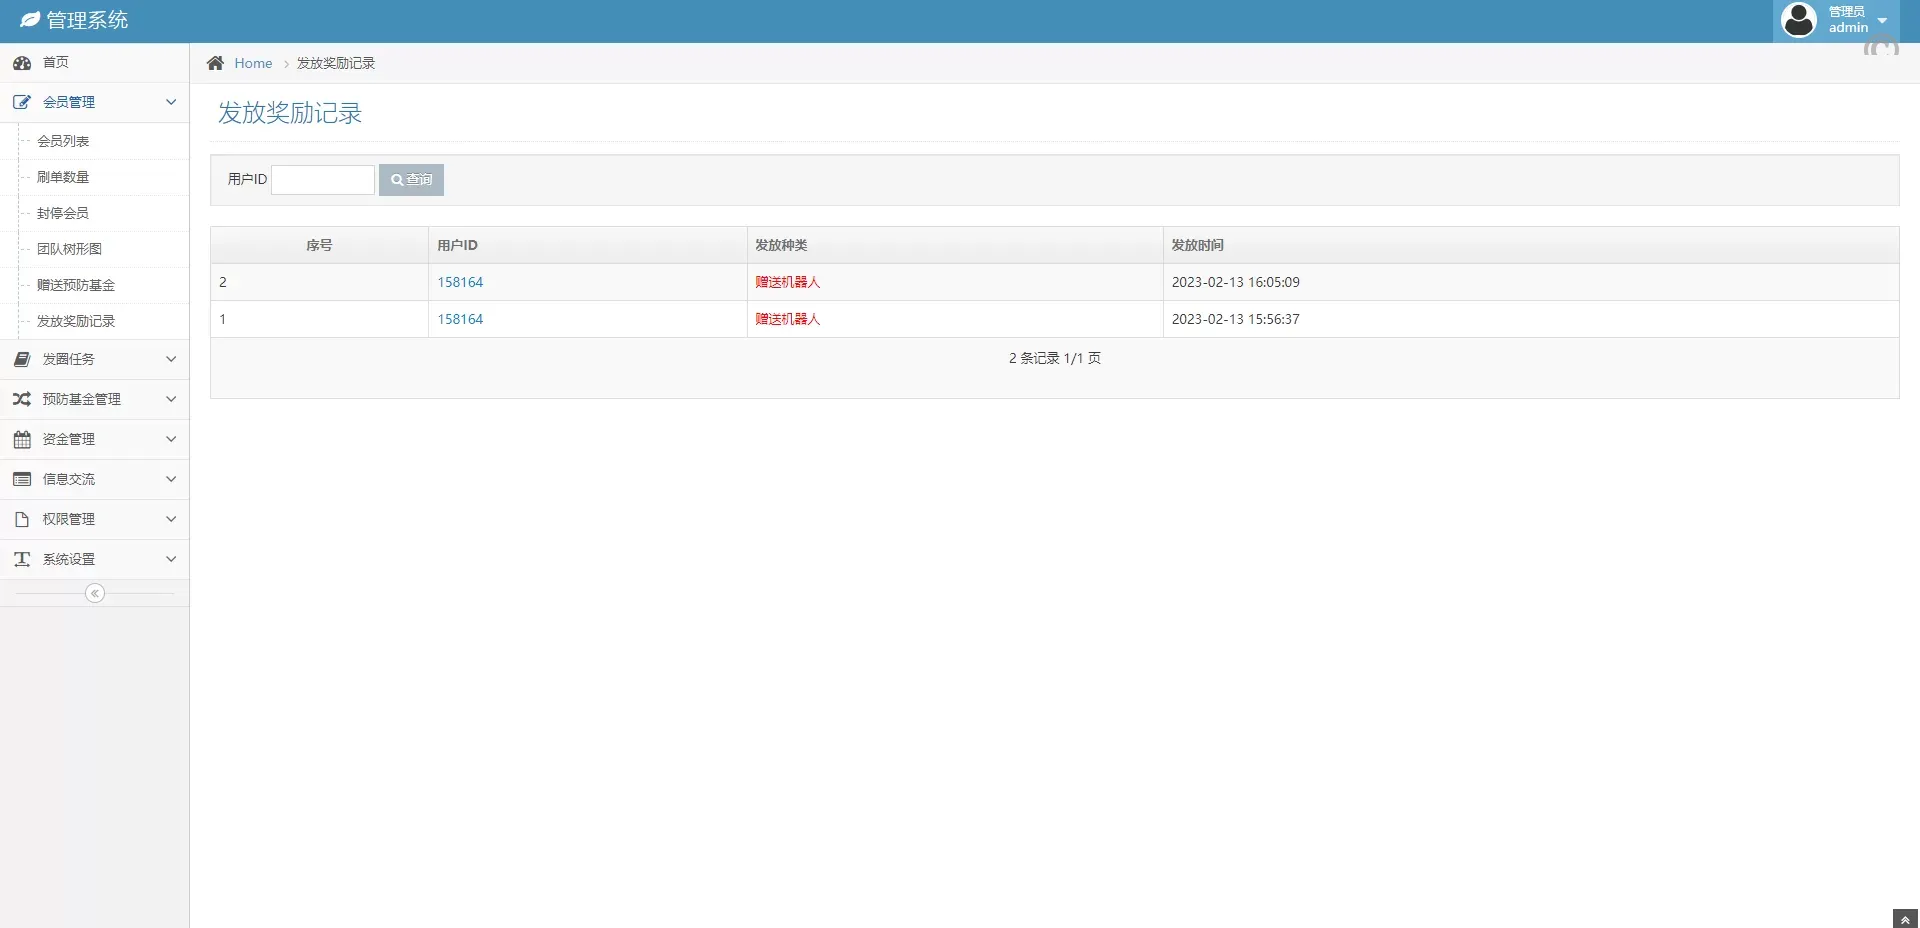The height and width of the screenshot is (928, 1920).
Task: Click the text icon beside 系统设置
Action: pos(22,559)
